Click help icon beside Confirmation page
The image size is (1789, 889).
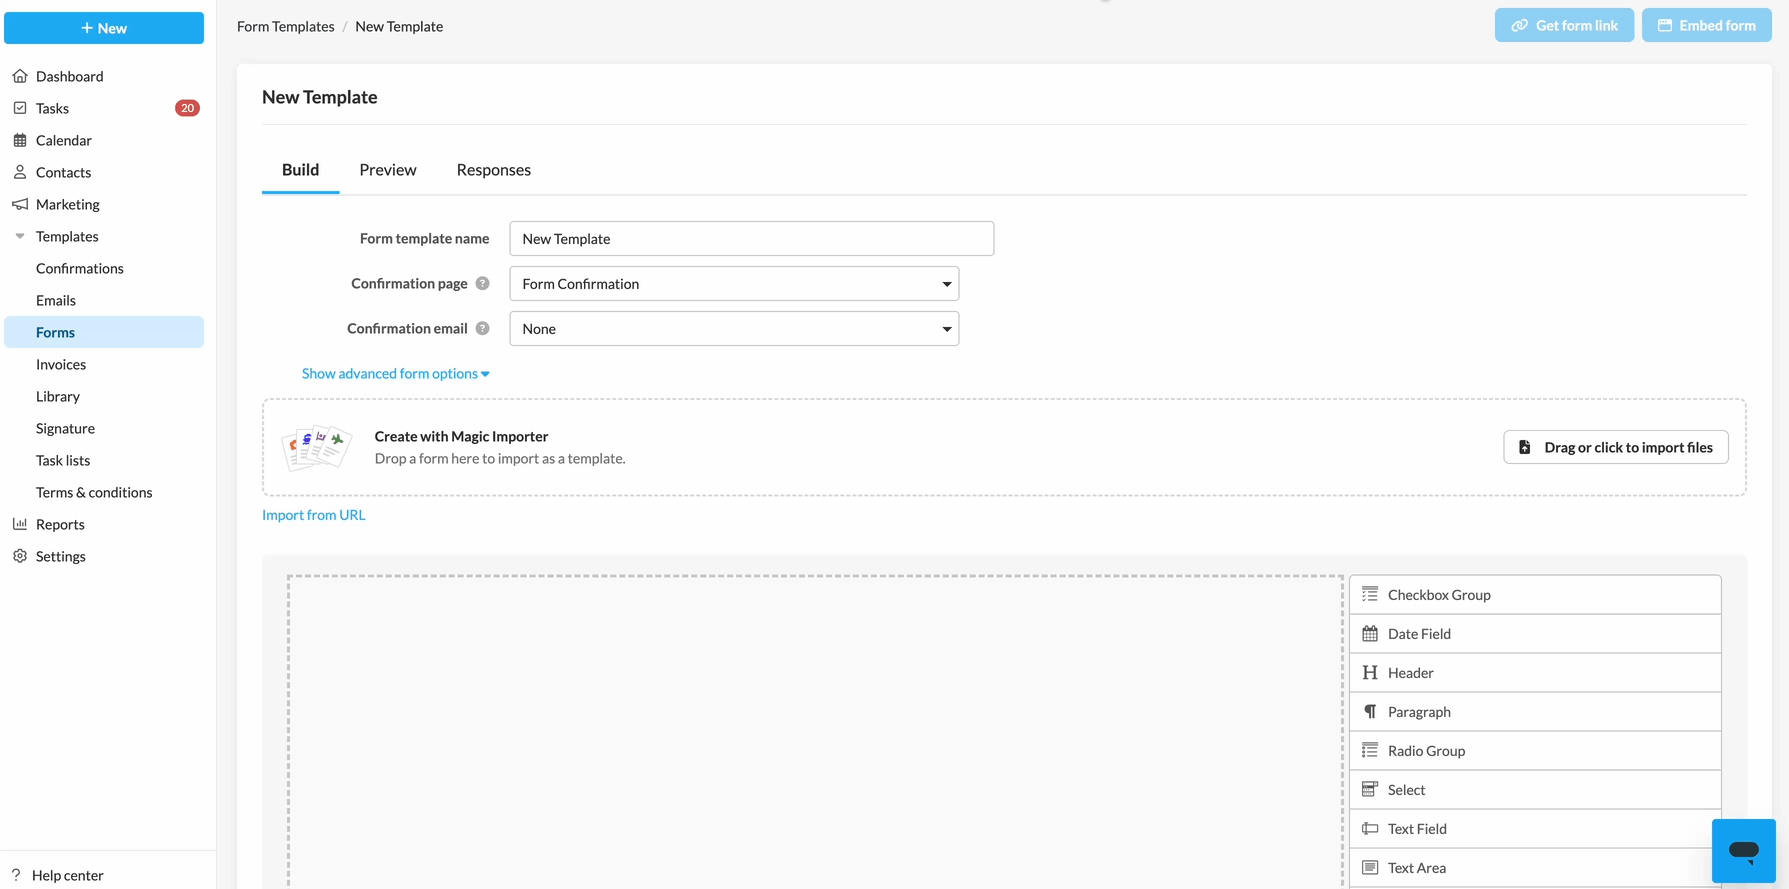pos(483,284)
